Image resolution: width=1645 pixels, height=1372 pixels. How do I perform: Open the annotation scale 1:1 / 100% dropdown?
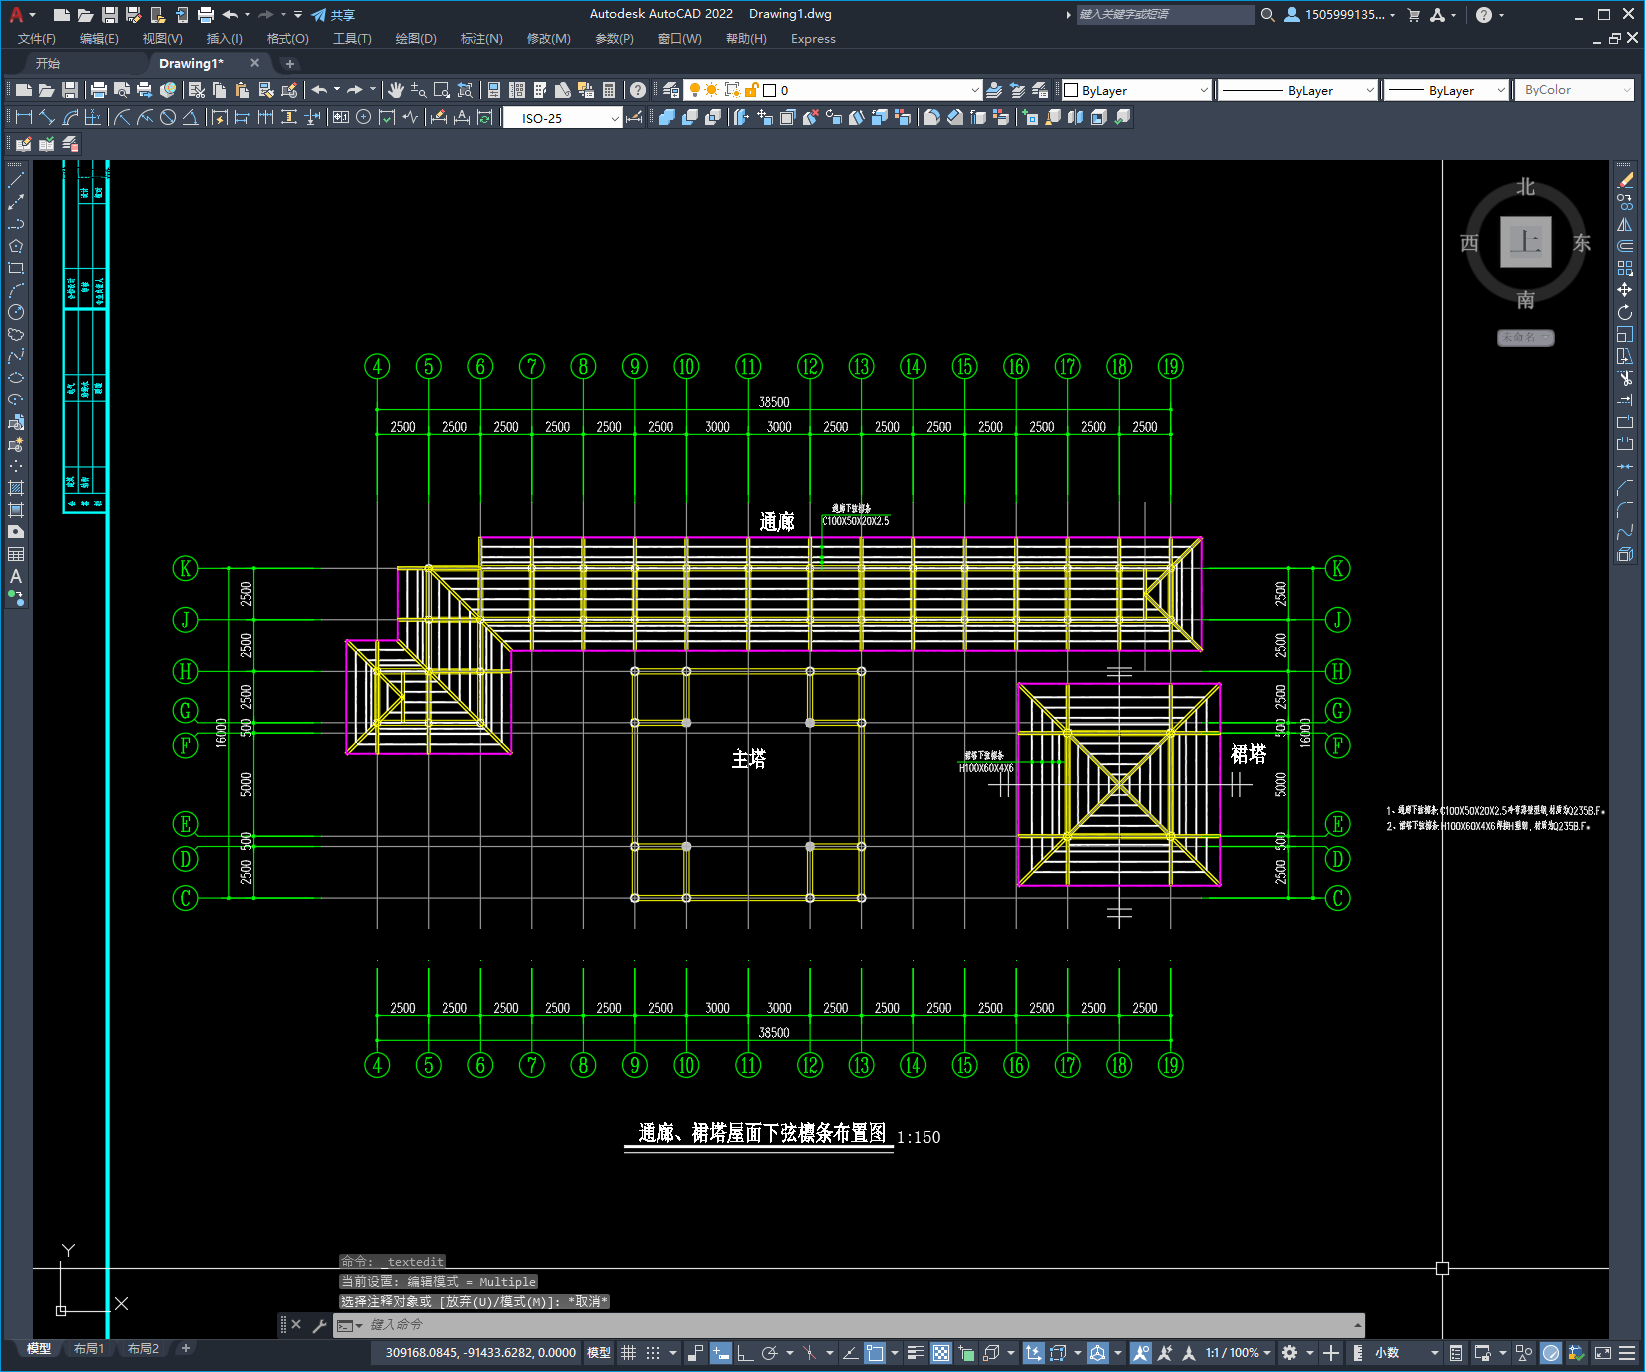pyautogui.click(x=1238, y=1353)
